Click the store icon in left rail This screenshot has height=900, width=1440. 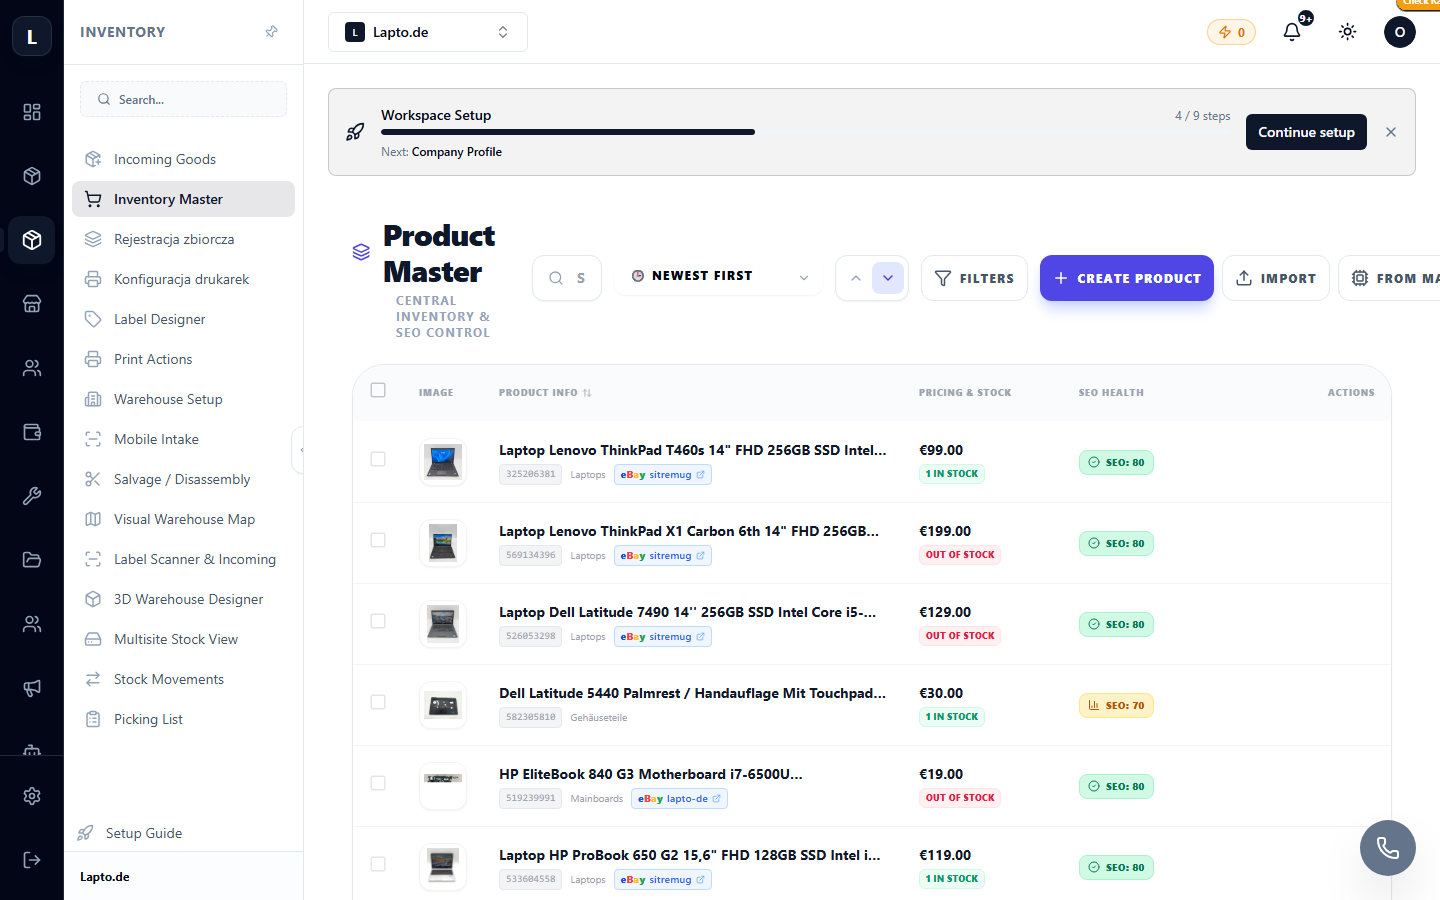tap(32, 304)
